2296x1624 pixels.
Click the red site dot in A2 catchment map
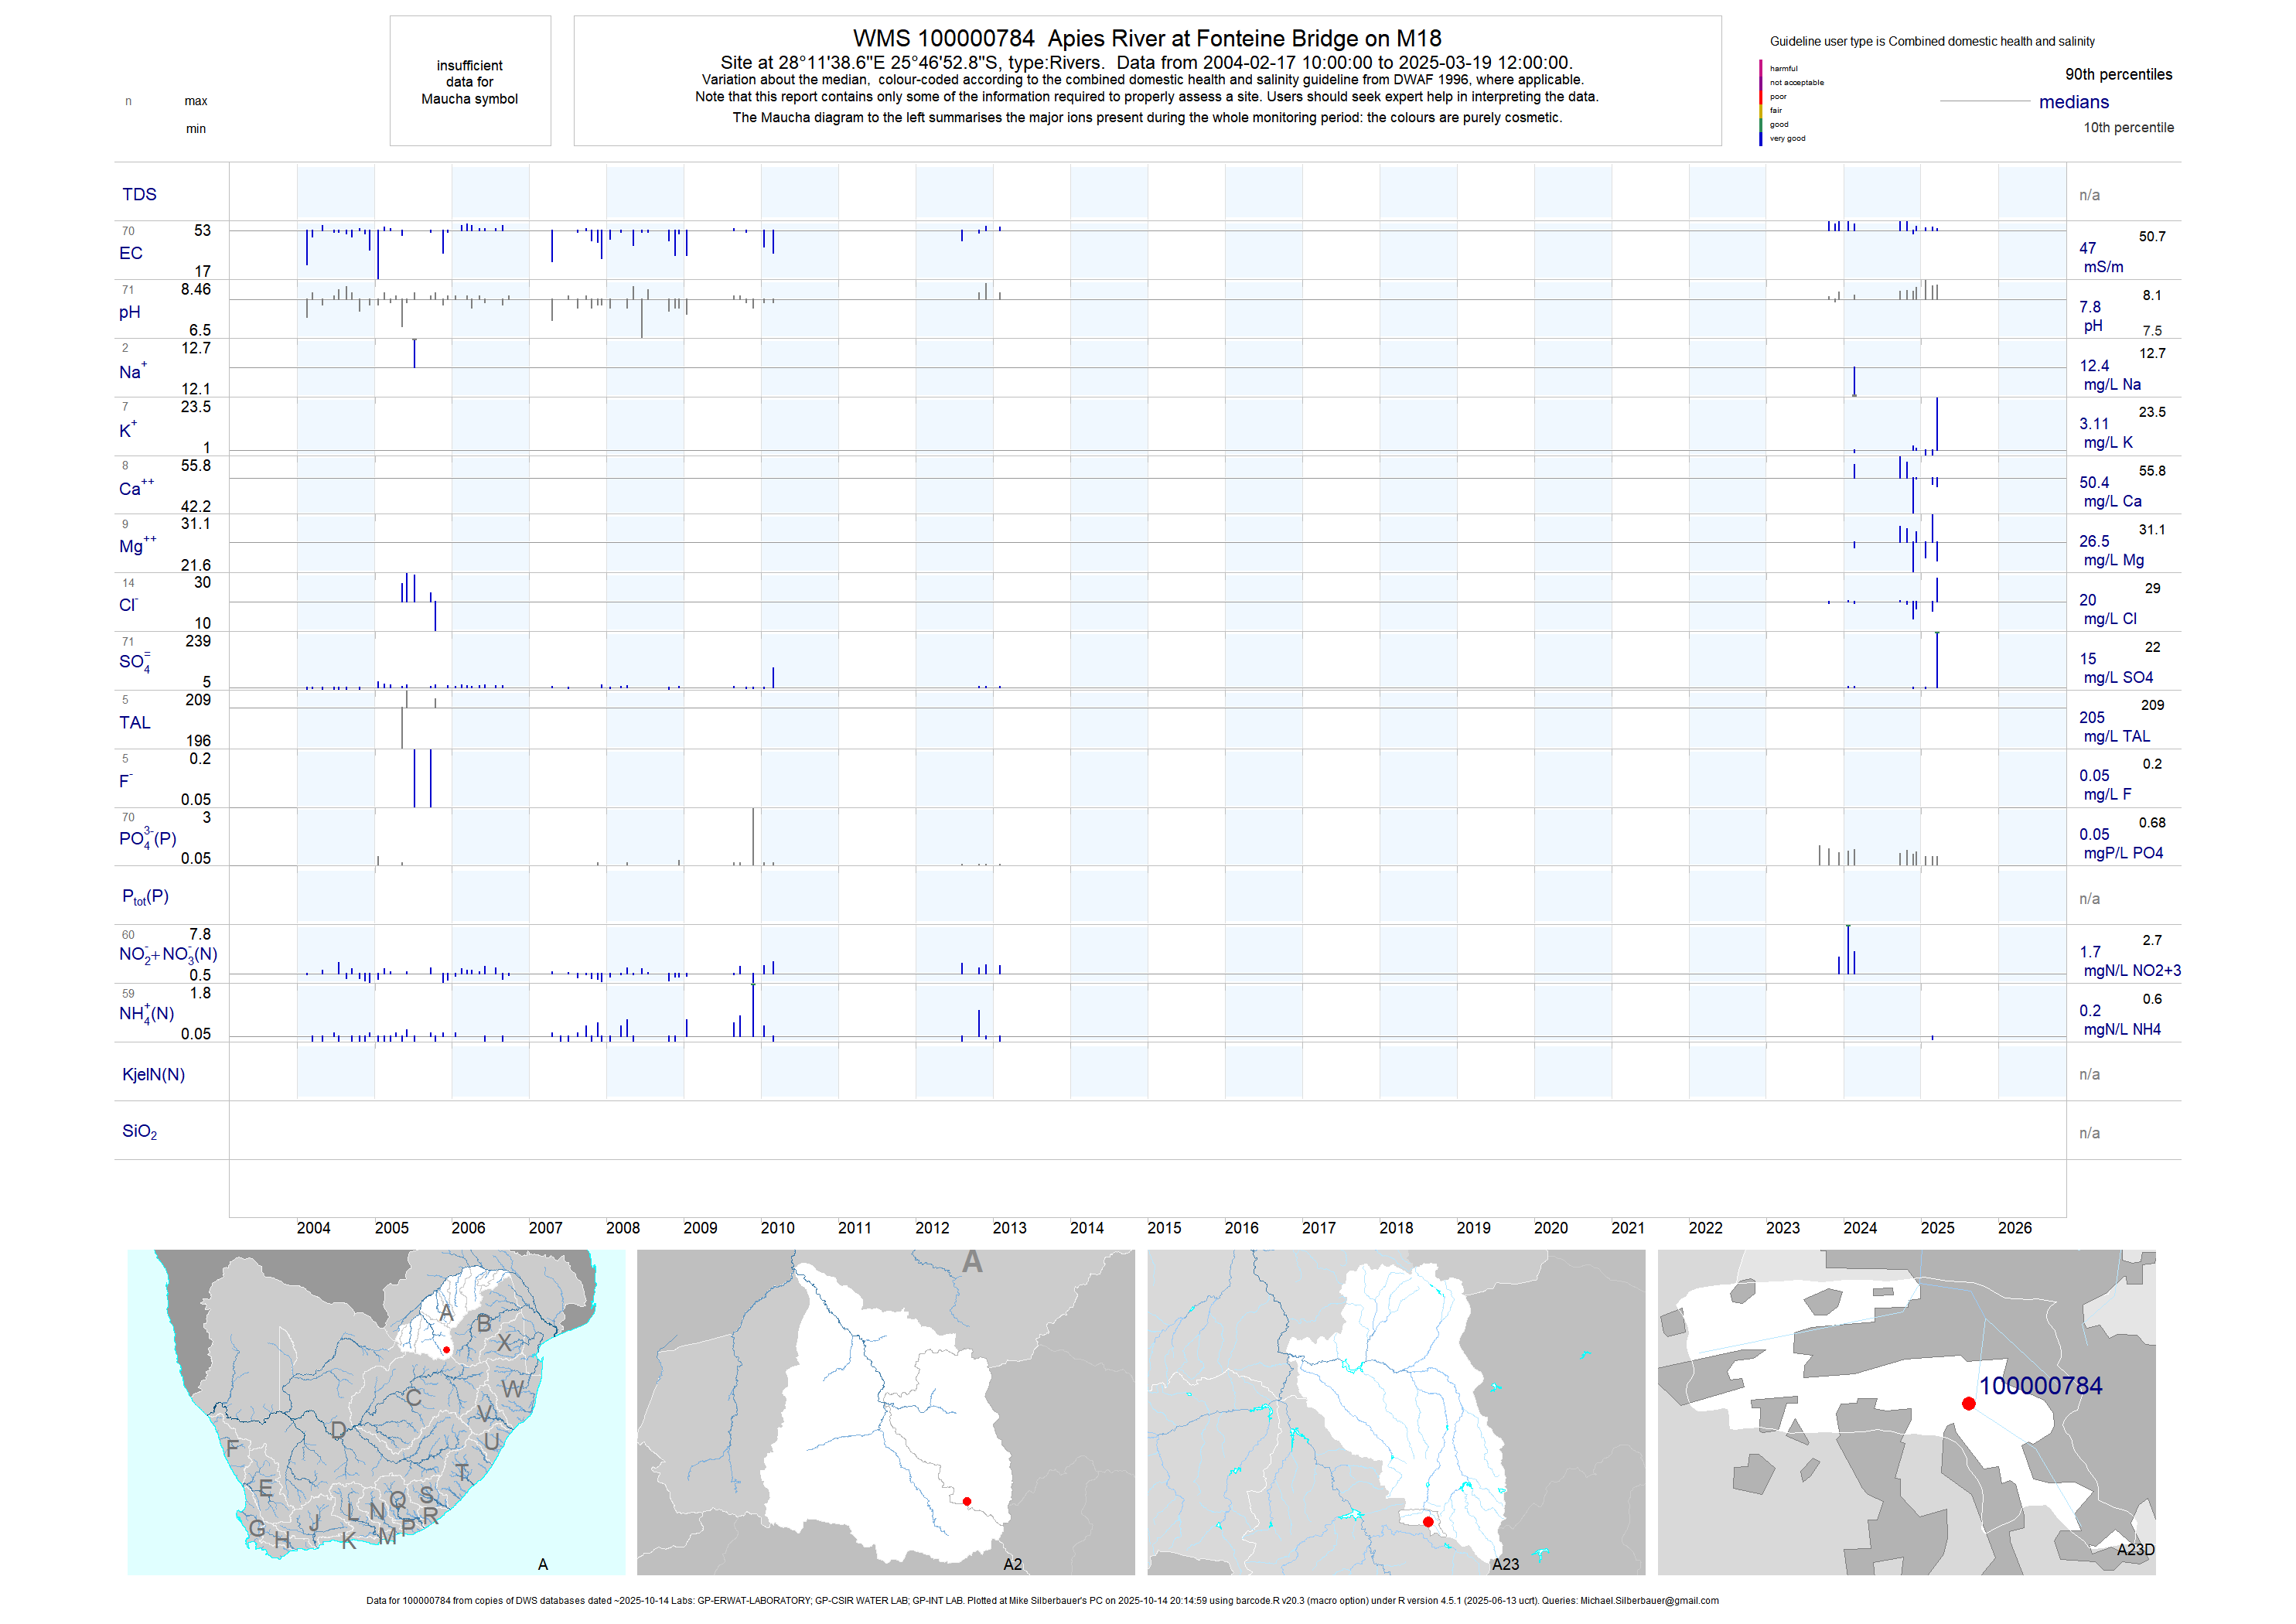click(x=967, y=1502)
